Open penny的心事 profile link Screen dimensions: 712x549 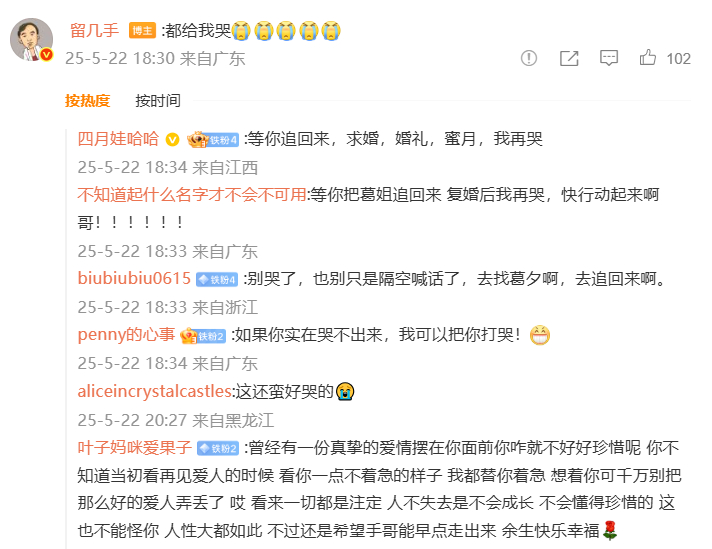[x=126, y=335]
